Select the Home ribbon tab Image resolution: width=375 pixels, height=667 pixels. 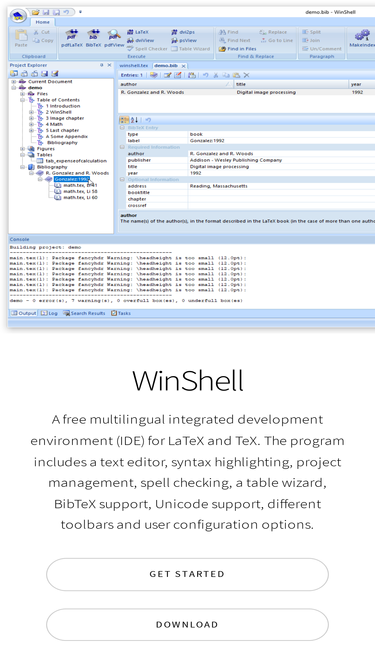click(x=43, y=22)
